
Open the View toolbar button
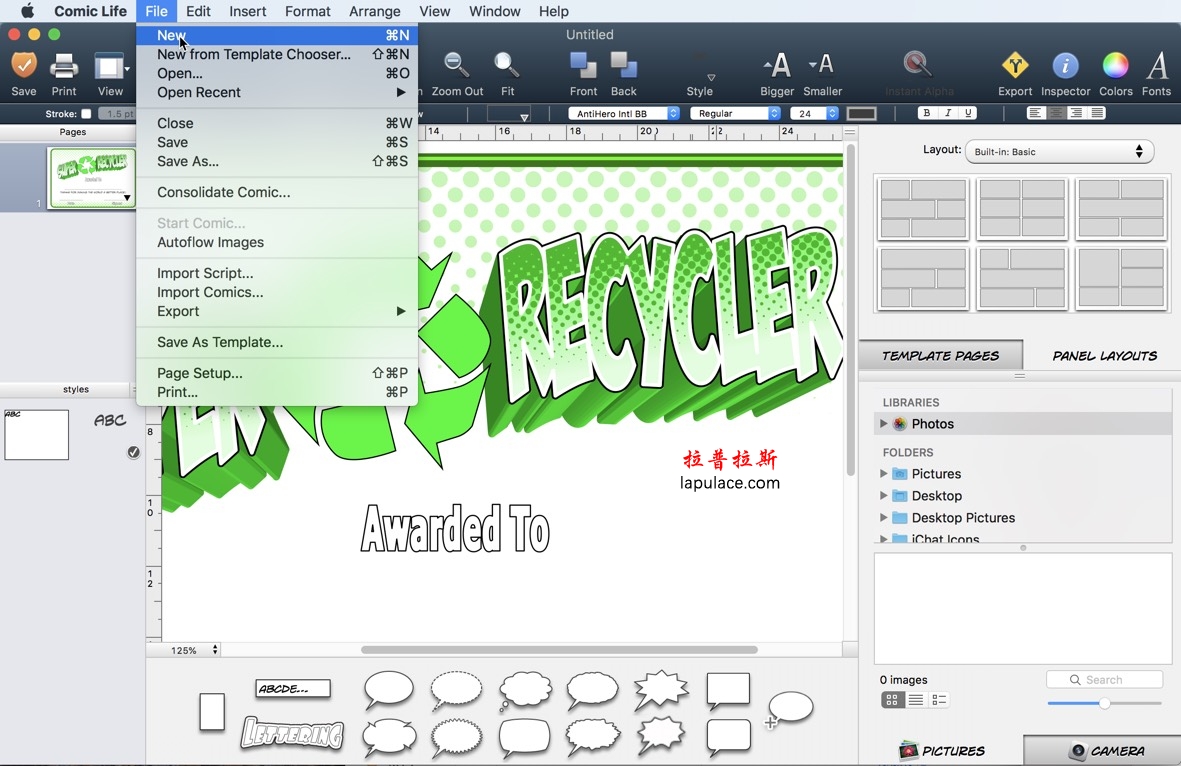point(110,67)
